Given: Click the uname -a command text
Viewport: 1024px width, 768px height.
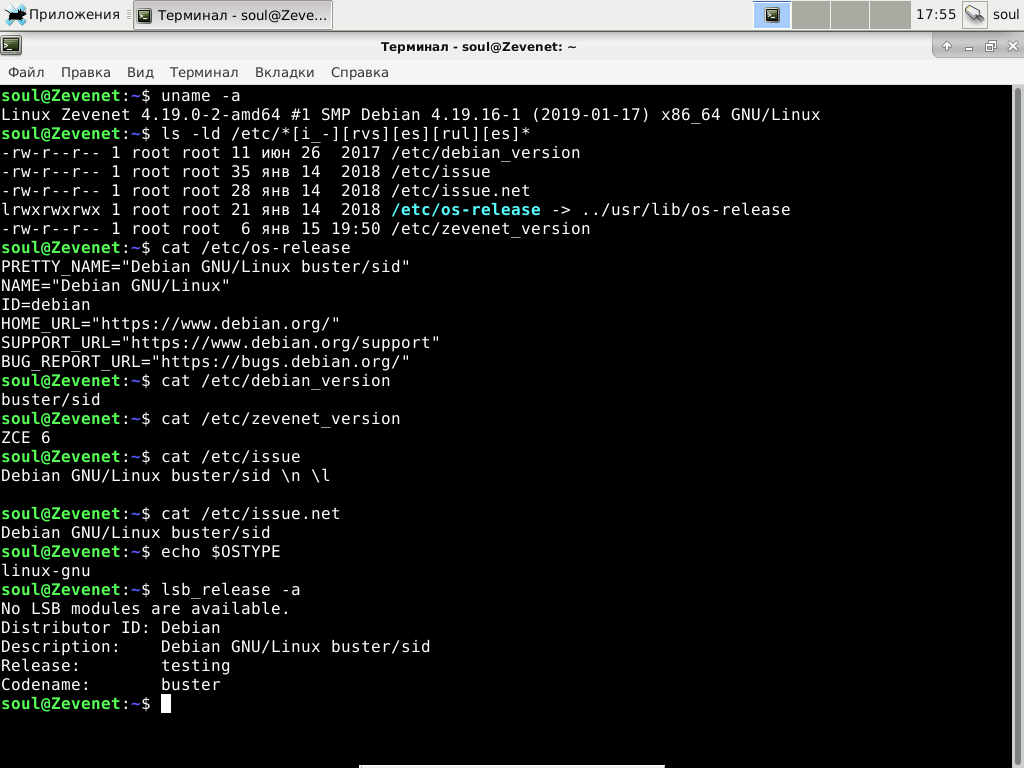Looking at the screenshot, I should 200,96.
